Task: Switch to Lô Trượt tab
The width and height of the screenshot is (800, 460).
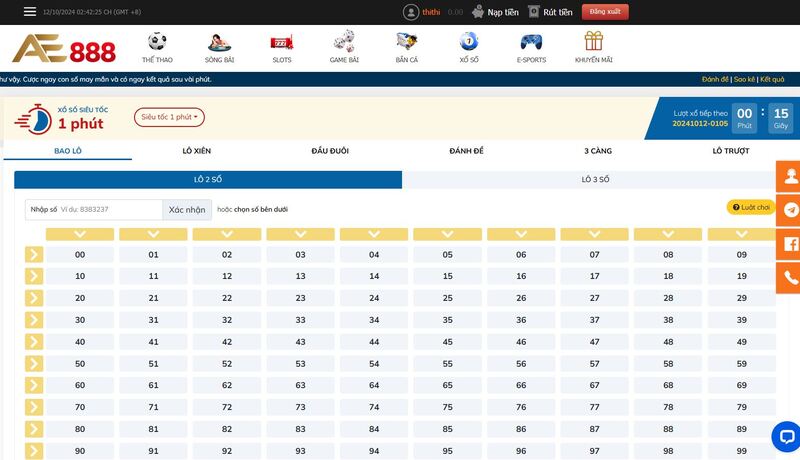Action: pos(731,151)
